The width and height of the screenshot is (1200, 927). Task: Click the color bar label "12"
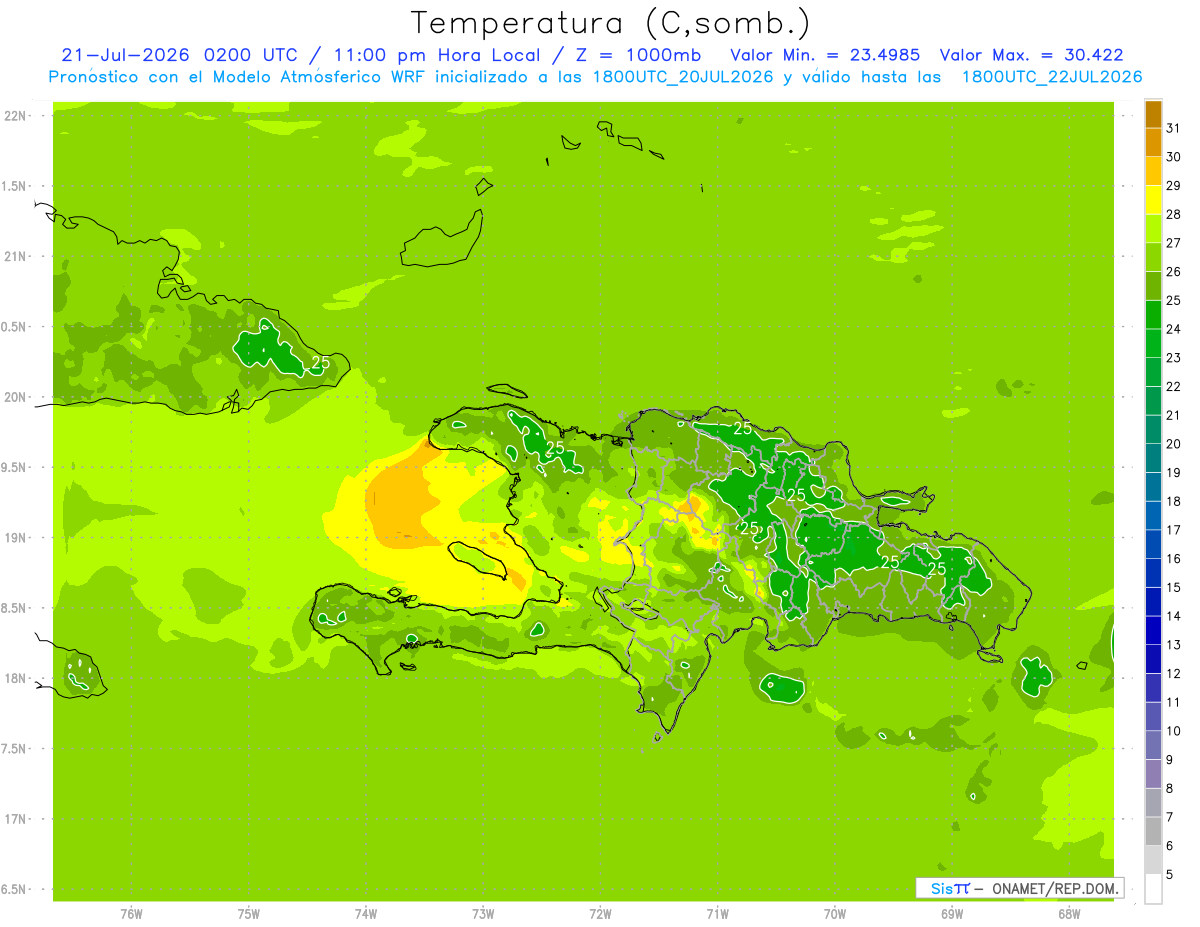[1173, 674]
